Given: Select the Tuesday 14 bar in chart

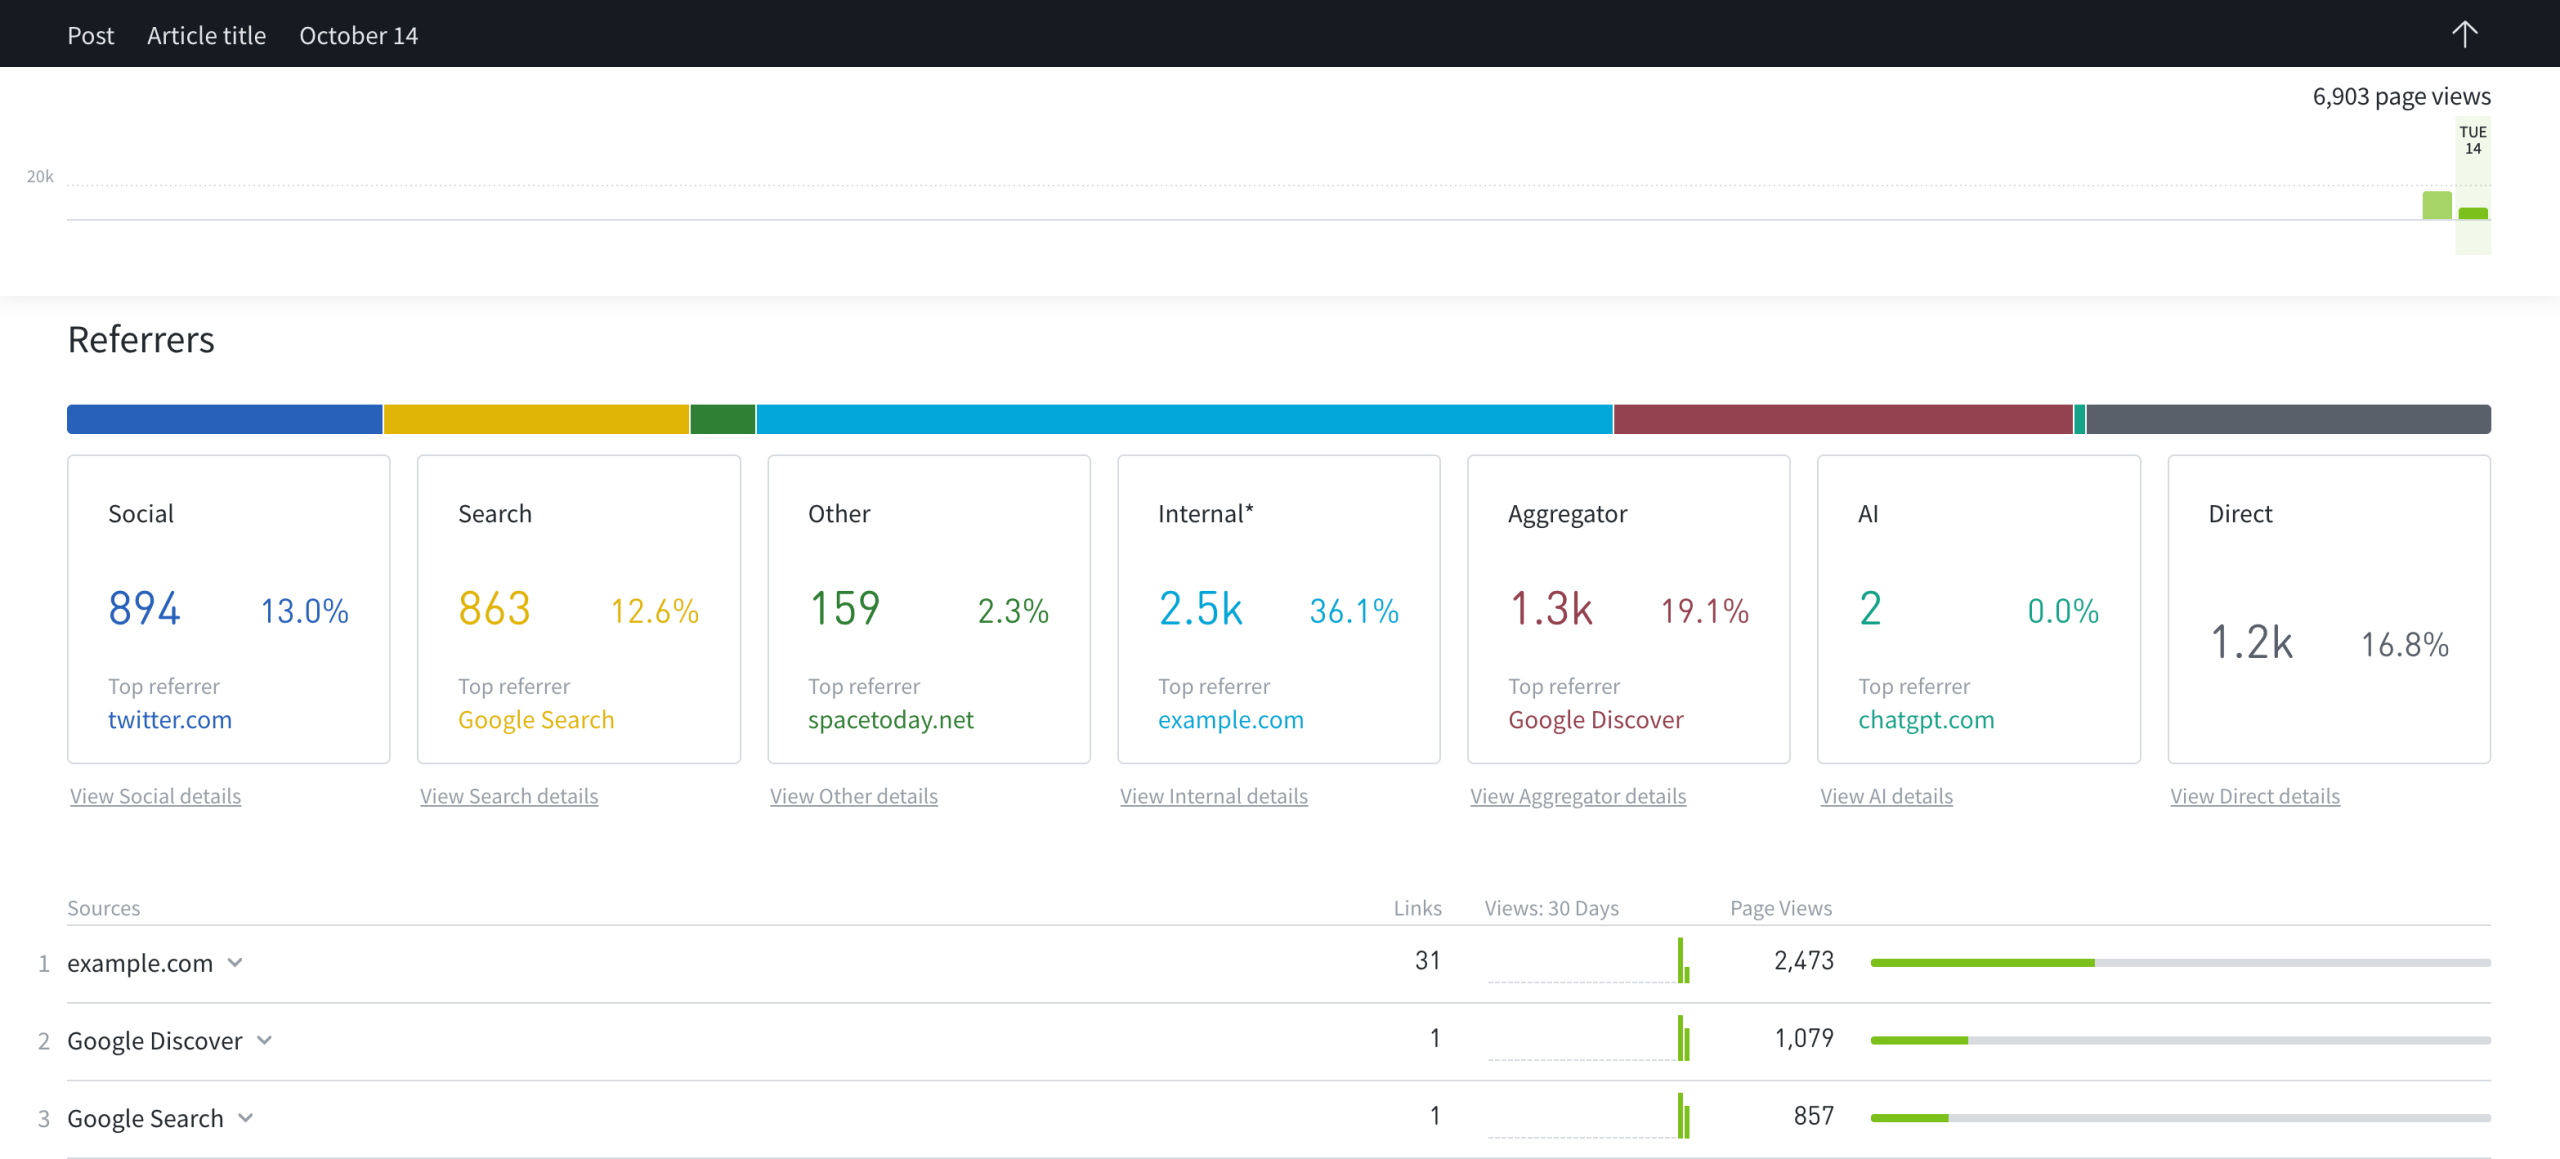Looking at the screenshot, I should coord(2472,211).
